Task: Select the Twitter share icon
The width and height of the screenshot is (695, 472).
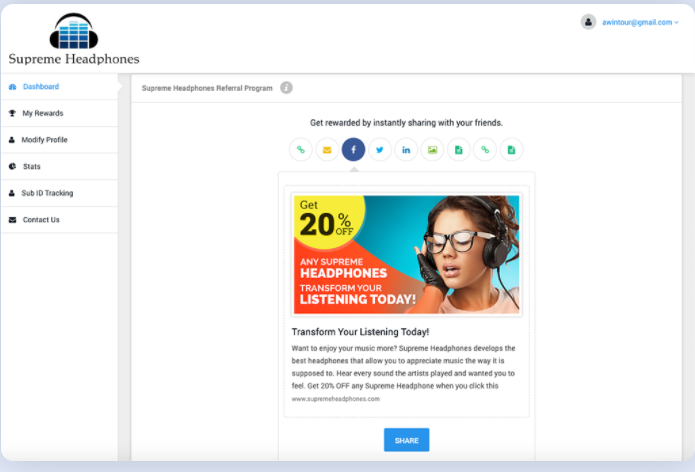Action: pyautogui.click(x=380, y=150)
